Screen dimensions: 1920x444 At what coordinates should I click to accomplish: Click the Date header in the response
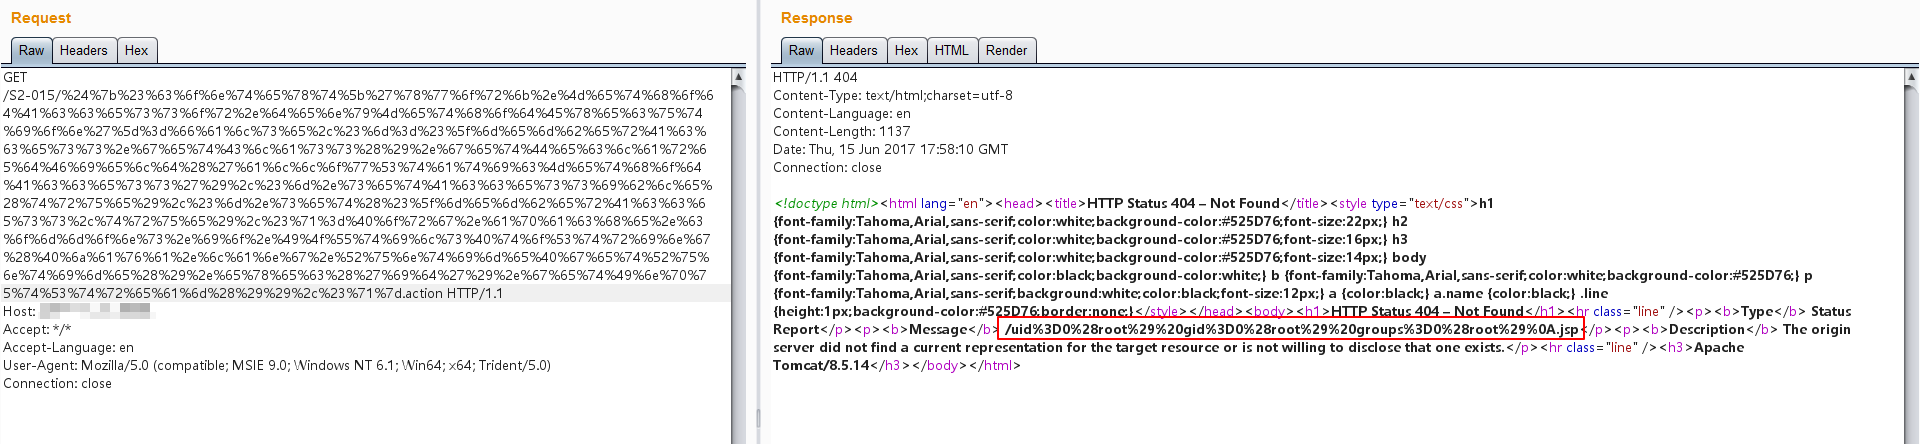pyautogui.click(x=890, y=150)
